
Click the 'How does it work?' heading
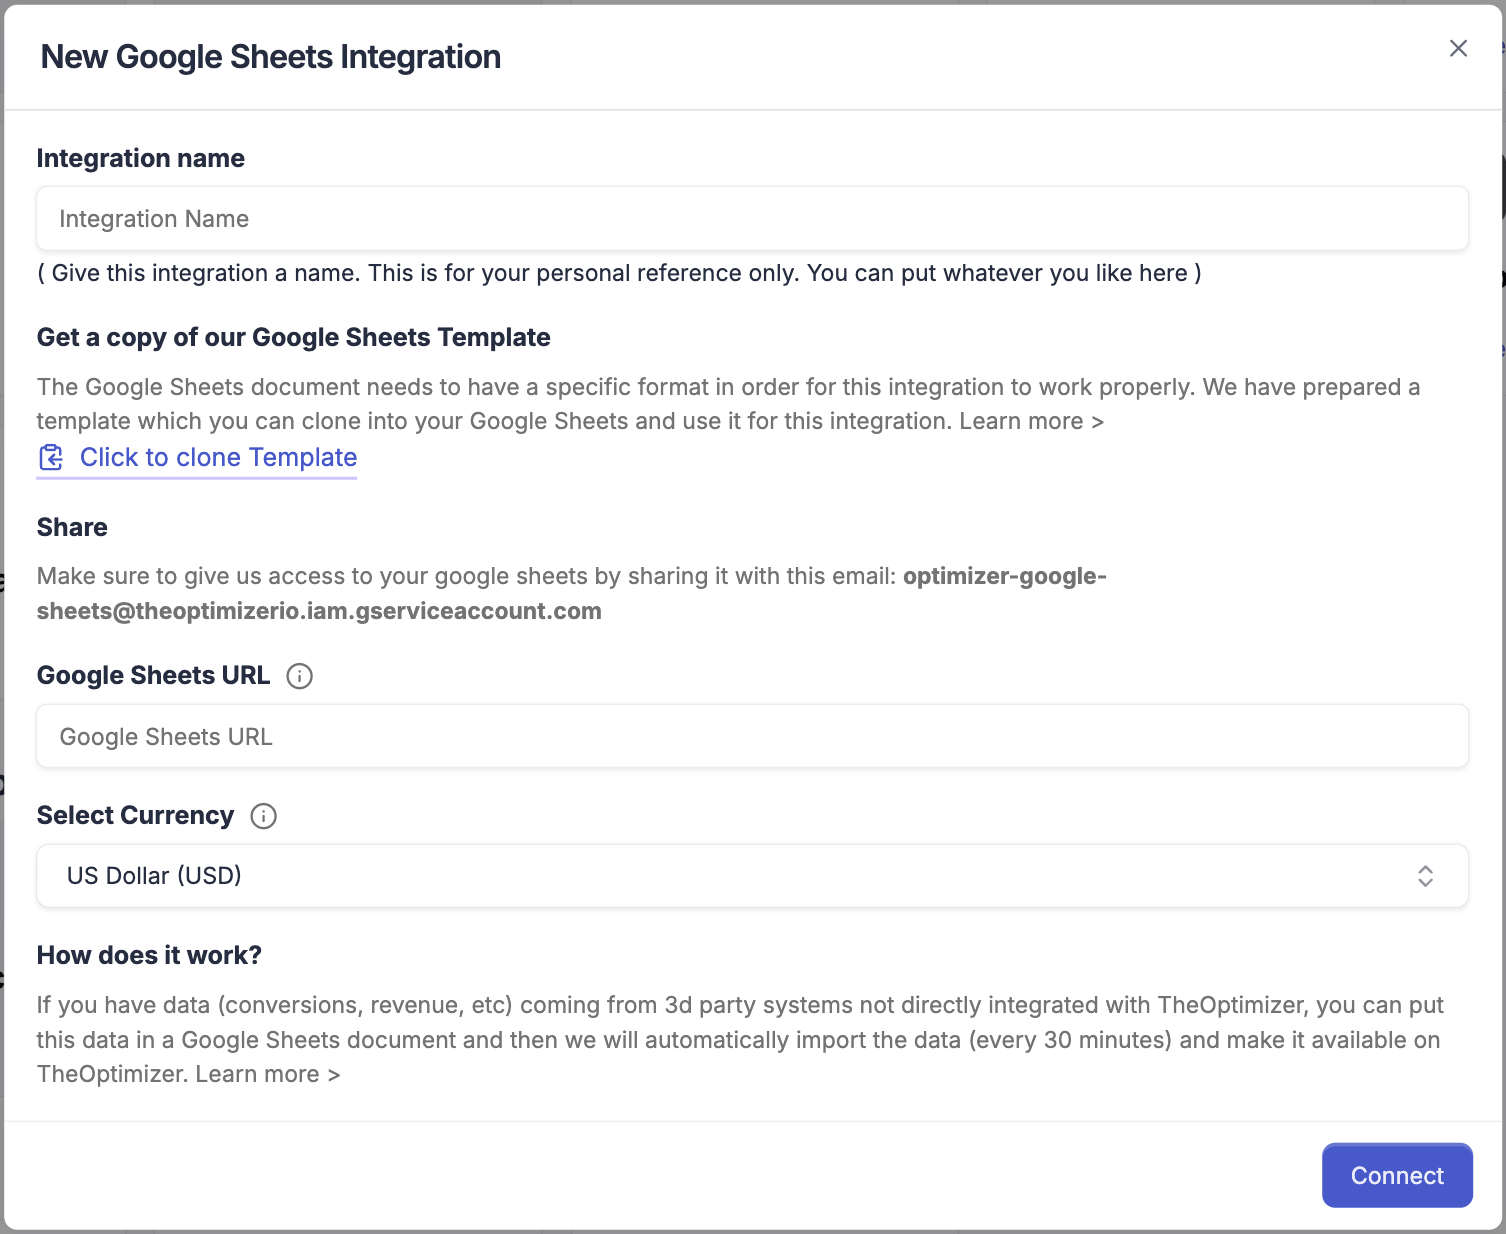(x=149, y=956)
